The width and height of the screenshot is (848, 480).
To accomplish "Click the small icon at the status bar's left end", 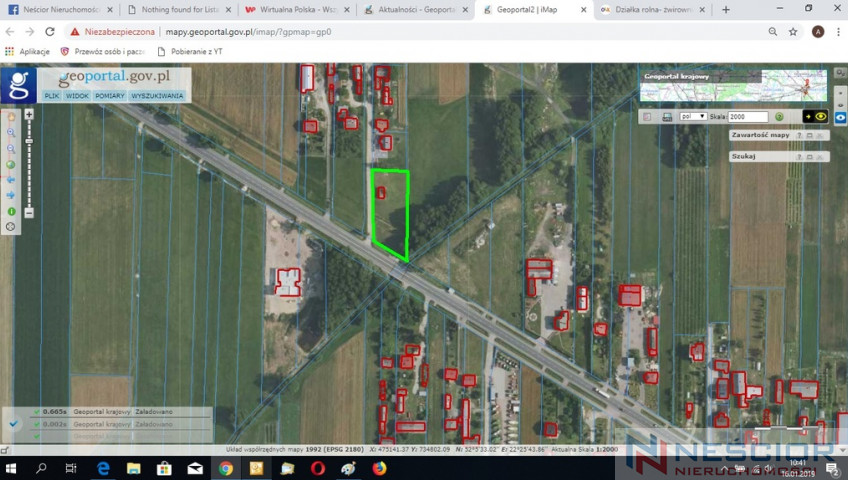I will coord(5,450).
